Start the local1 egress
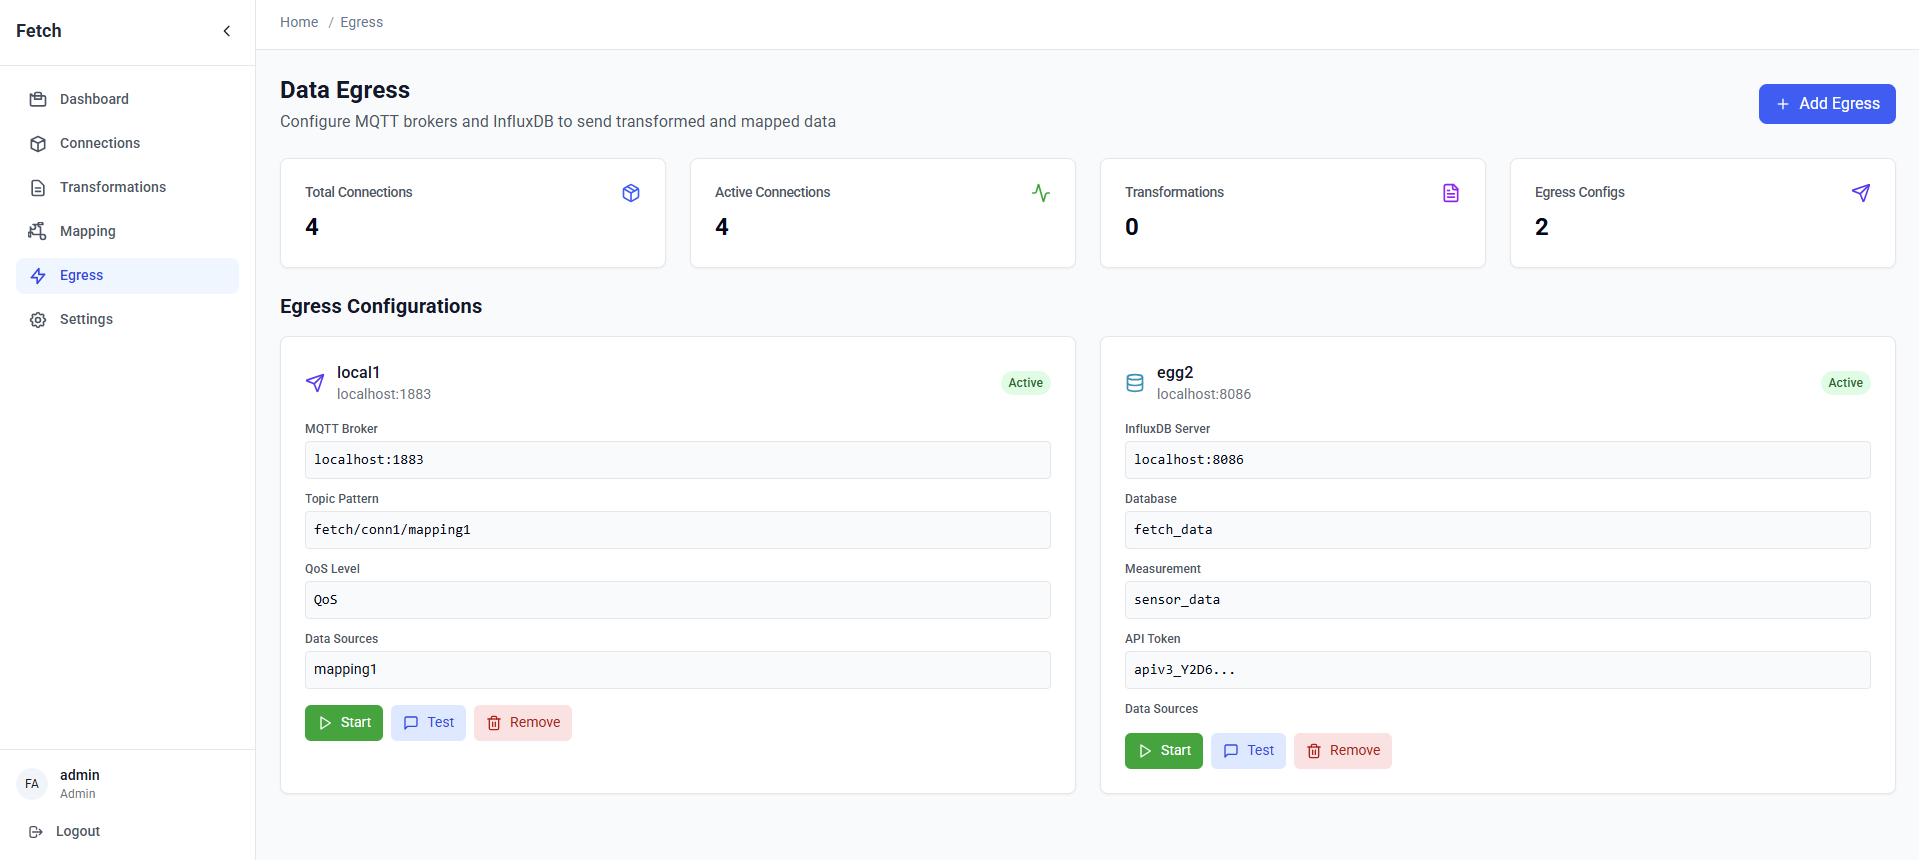Viewport: 1919px width, 860px height. point(344,723)
